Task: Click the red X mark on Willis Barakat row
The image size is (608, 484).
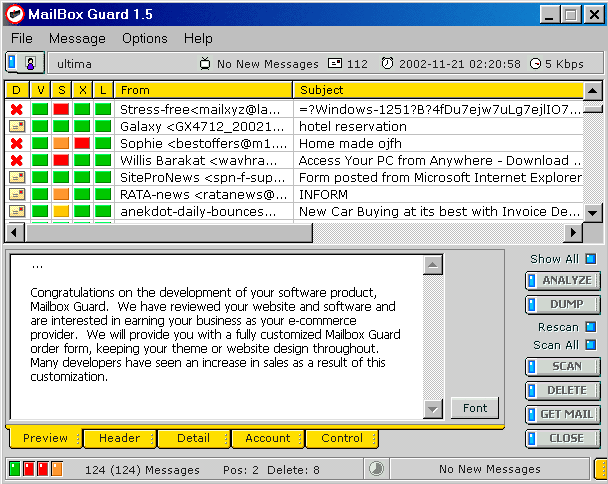Action: tap(16, 161)
